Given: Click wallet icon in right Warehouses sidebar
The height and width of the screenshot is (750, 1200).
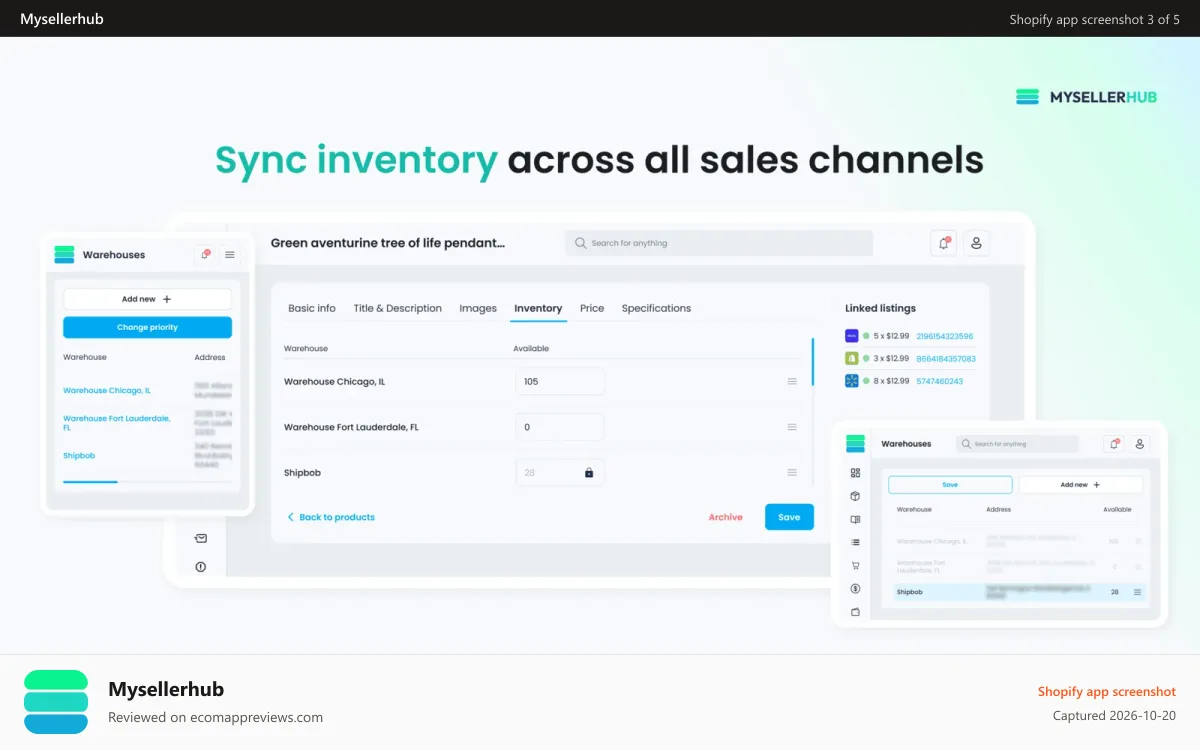Looking at the screenshot, I should 855,611.
